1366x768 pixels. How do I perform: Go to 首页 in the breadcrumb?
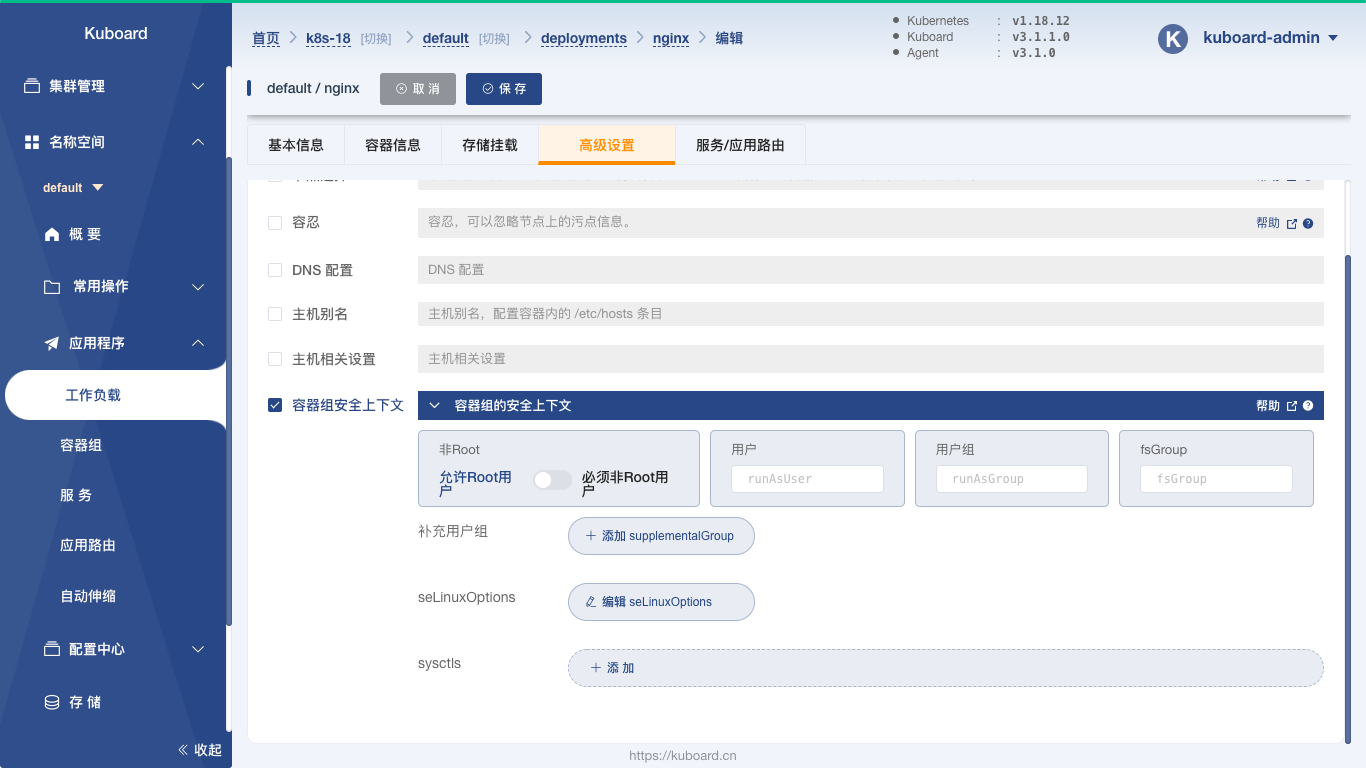point(266,38)
